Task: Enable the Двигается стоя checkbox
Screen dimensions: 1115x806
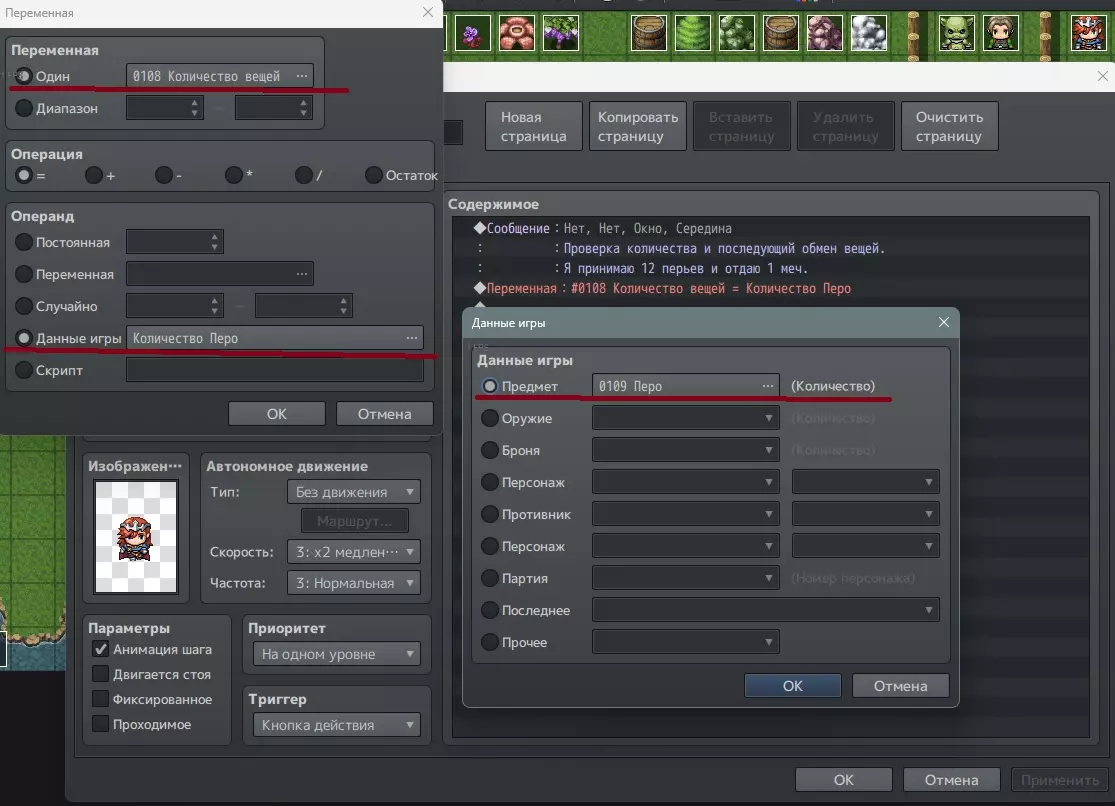Action: 100,674
